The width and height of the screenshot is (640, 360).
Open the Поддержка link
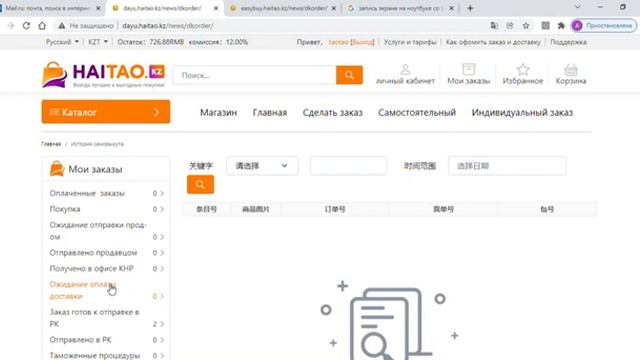point(568,42)
